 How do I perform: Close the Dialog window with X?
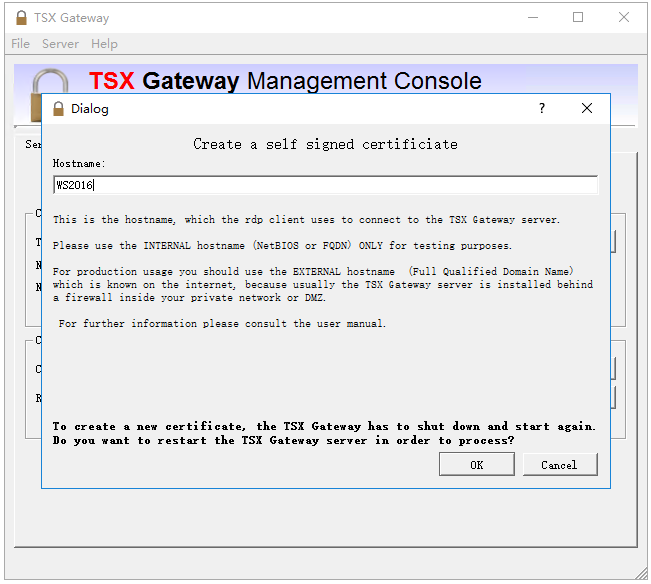point(587,108)
